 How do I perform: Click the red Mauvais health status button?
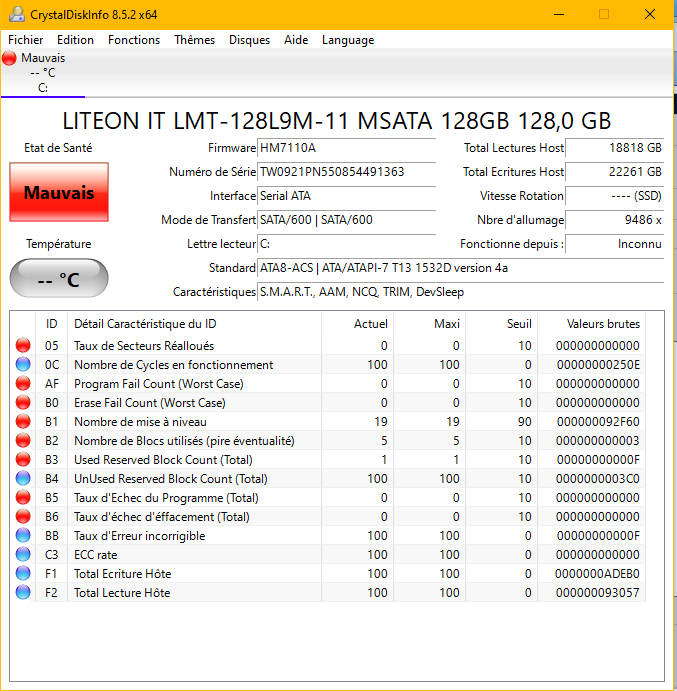point(58,192)
